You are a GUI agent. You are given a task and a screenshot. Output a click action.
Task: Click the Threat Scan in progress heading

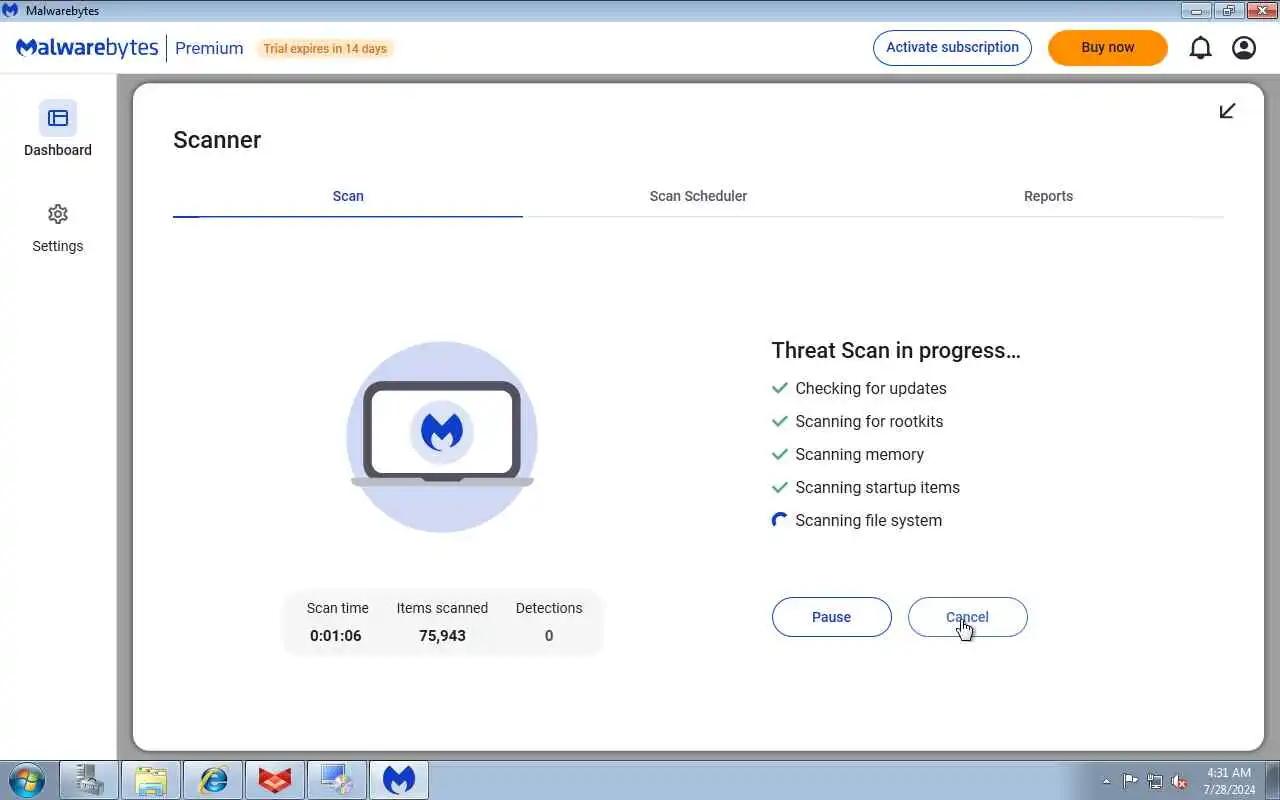[x=896, y=350]
